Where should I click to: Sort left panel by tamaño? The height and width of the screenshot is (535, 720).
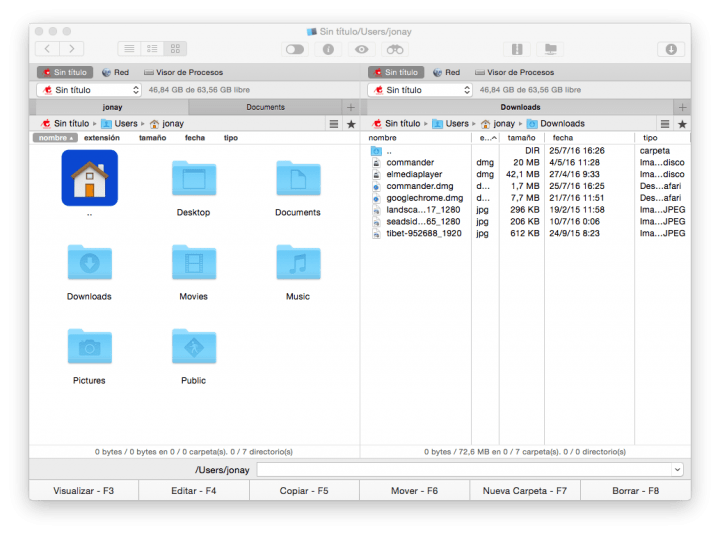click(x=152, y=138)
